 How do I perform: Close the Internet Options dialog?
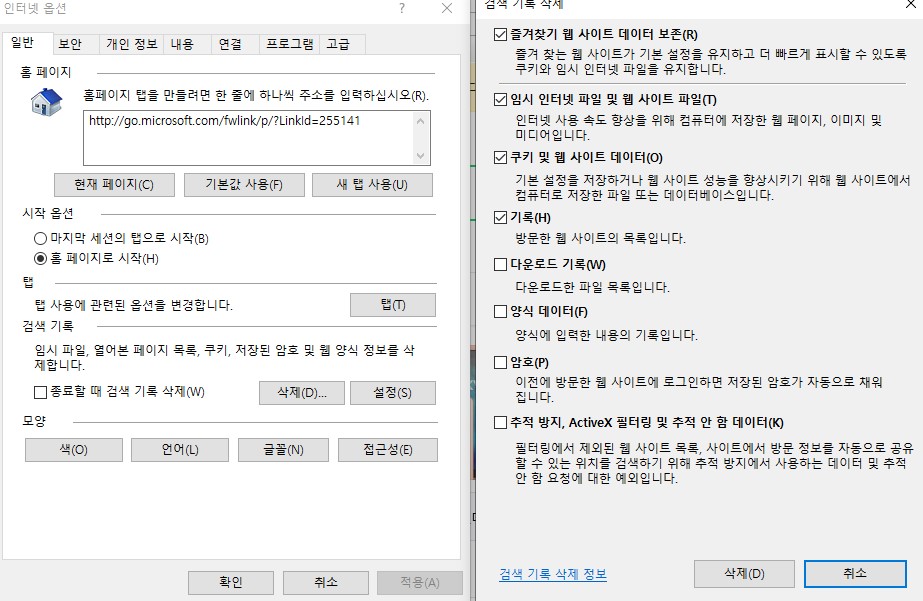(447, 8)
